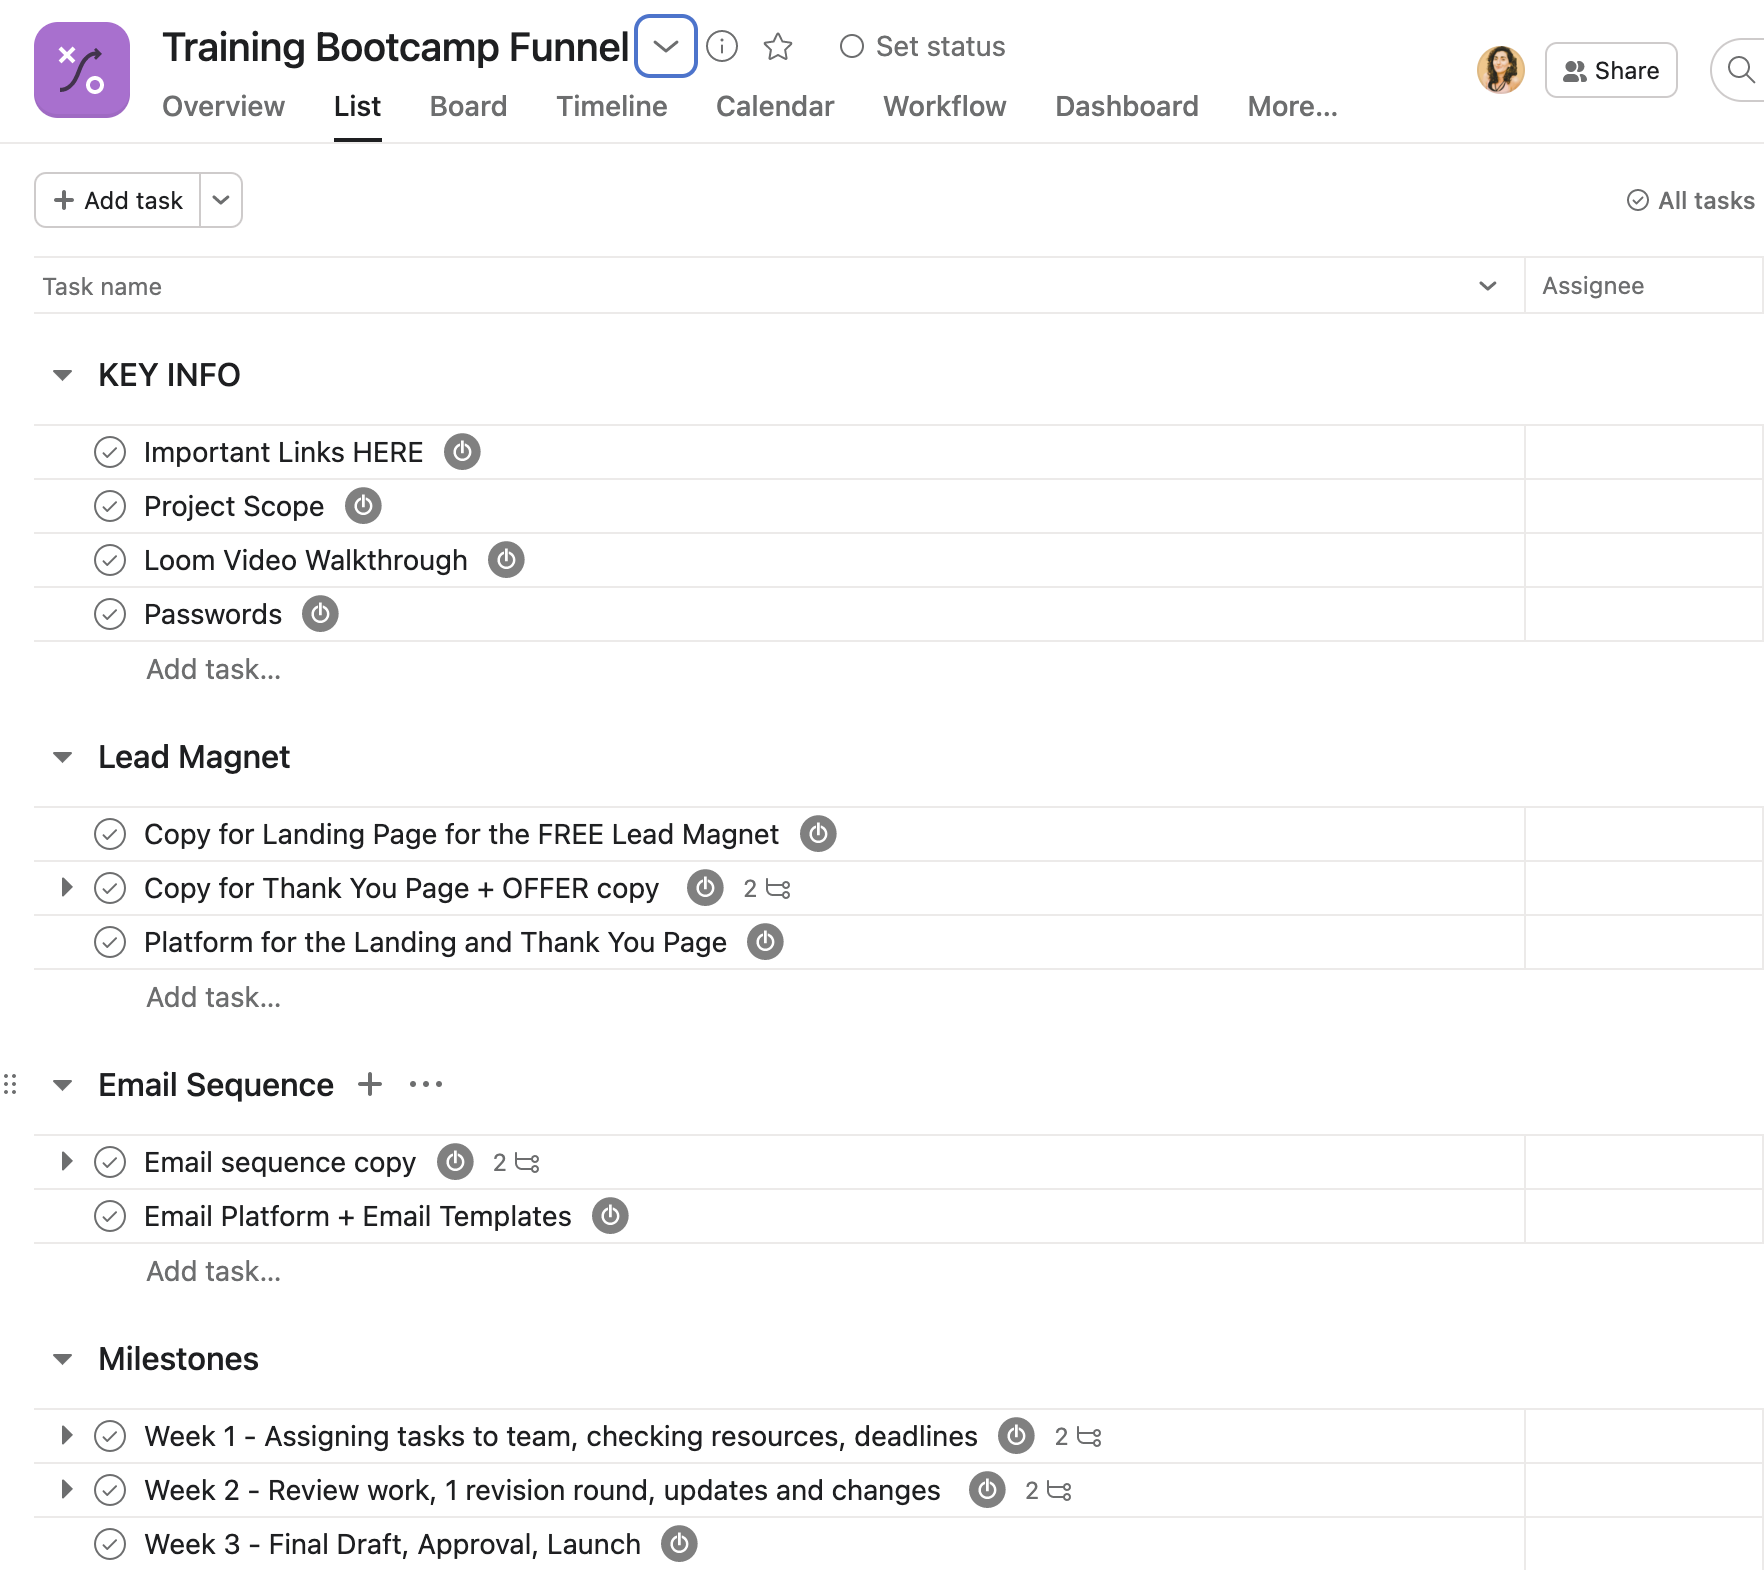This screenshot has height=1570, width=1764.
Task: Click round icon beside Week 1 task
Action: pyautogui.click(x=1016, y=1436)
